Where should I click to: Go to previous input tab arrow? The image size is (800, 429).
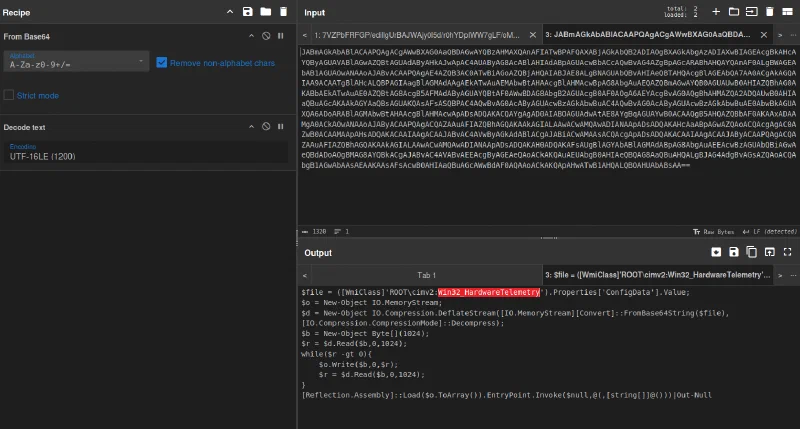point(305,35)
